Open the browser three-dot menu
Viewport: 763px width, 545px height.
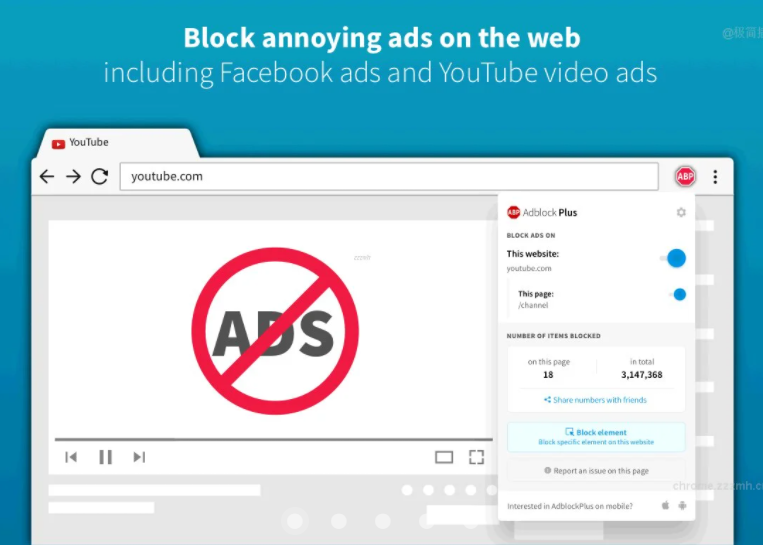tap(715, 177)
